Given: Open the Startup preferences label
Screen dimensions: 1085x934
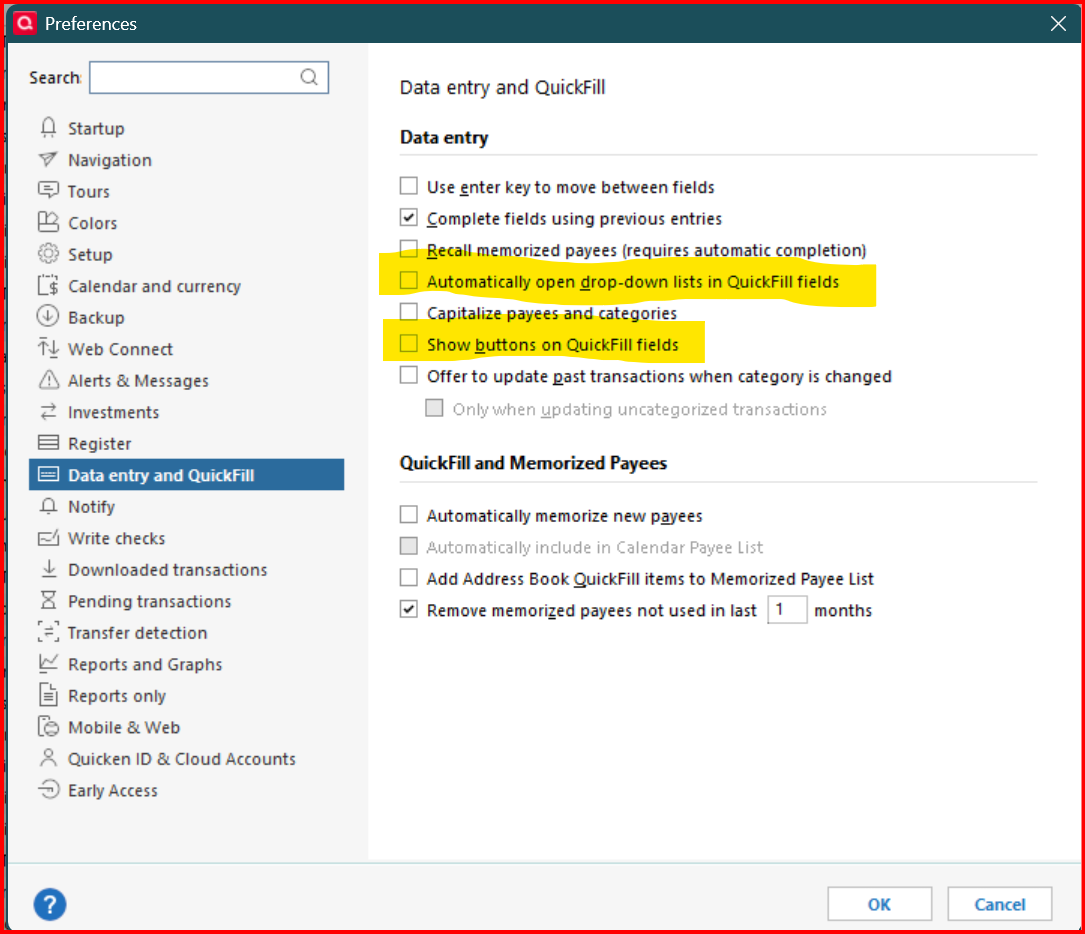Looking at the screenshot, I should (96, 129).
